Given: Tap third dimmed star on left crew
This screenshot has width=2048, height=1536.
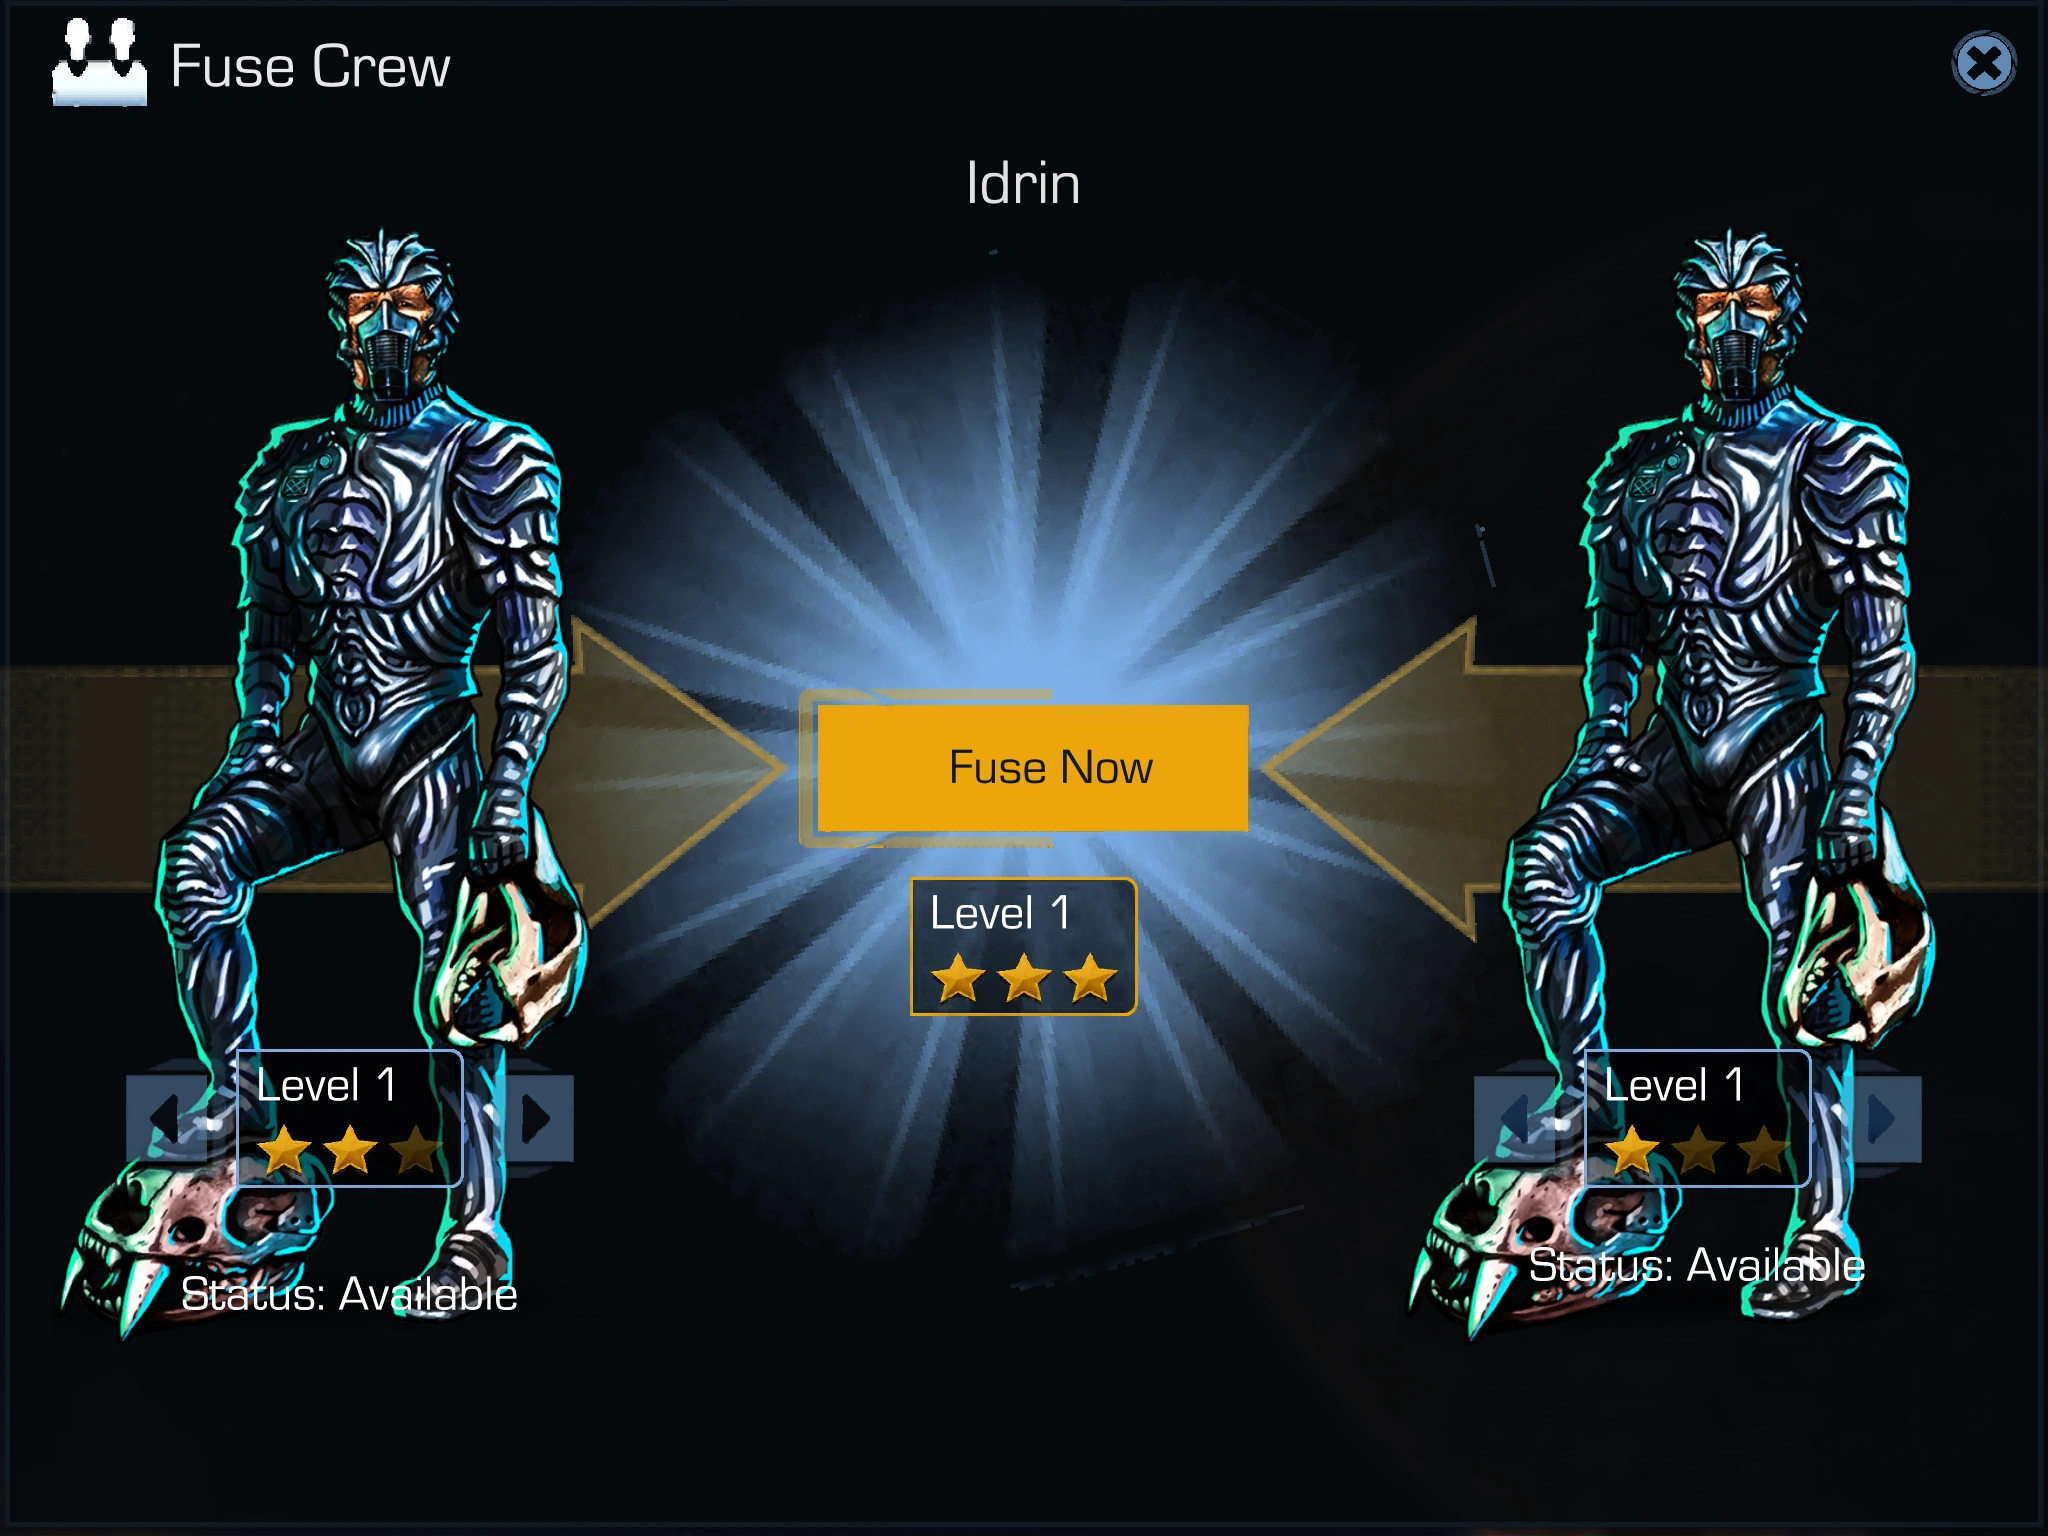Looking at the screenshot, I should click(416, 1150).
